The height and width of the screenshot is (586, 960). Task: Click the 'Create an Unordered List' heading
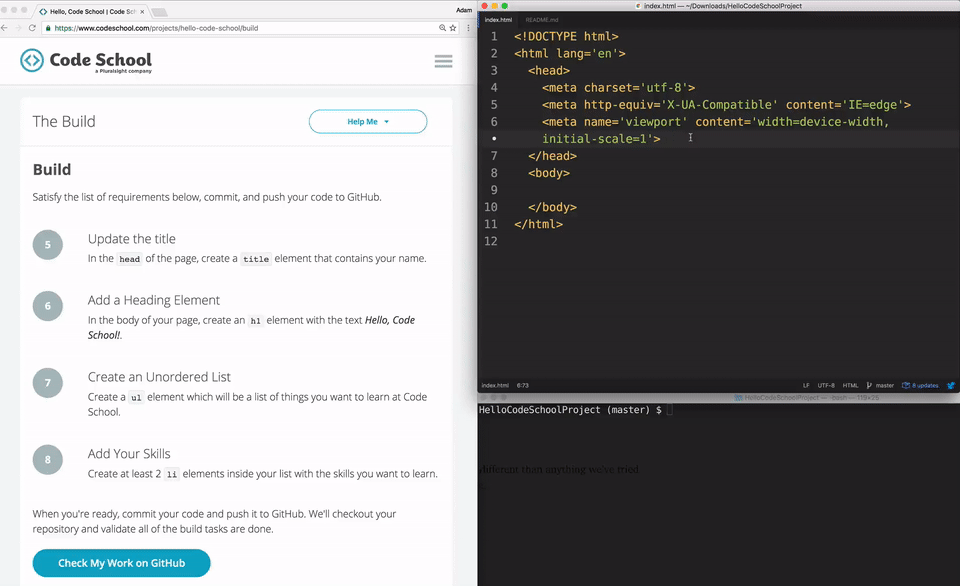(159, 377)
